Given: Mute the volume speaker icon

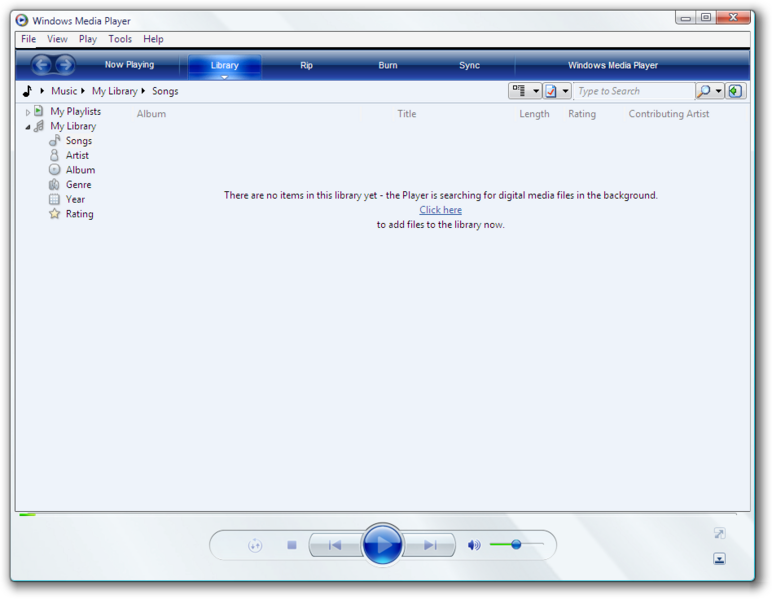Looking at the screenshot, I should point(474,545).
